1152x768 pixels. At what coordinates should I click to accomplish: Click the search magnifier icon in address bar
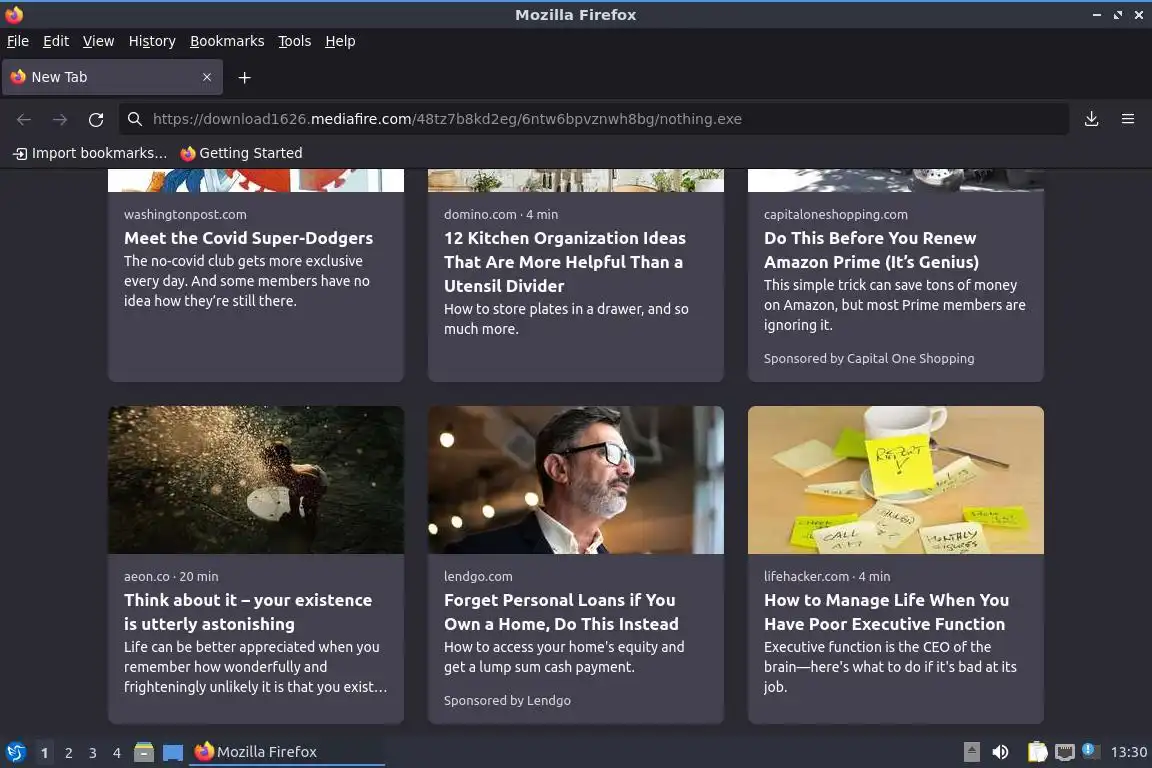pos(134,119)
